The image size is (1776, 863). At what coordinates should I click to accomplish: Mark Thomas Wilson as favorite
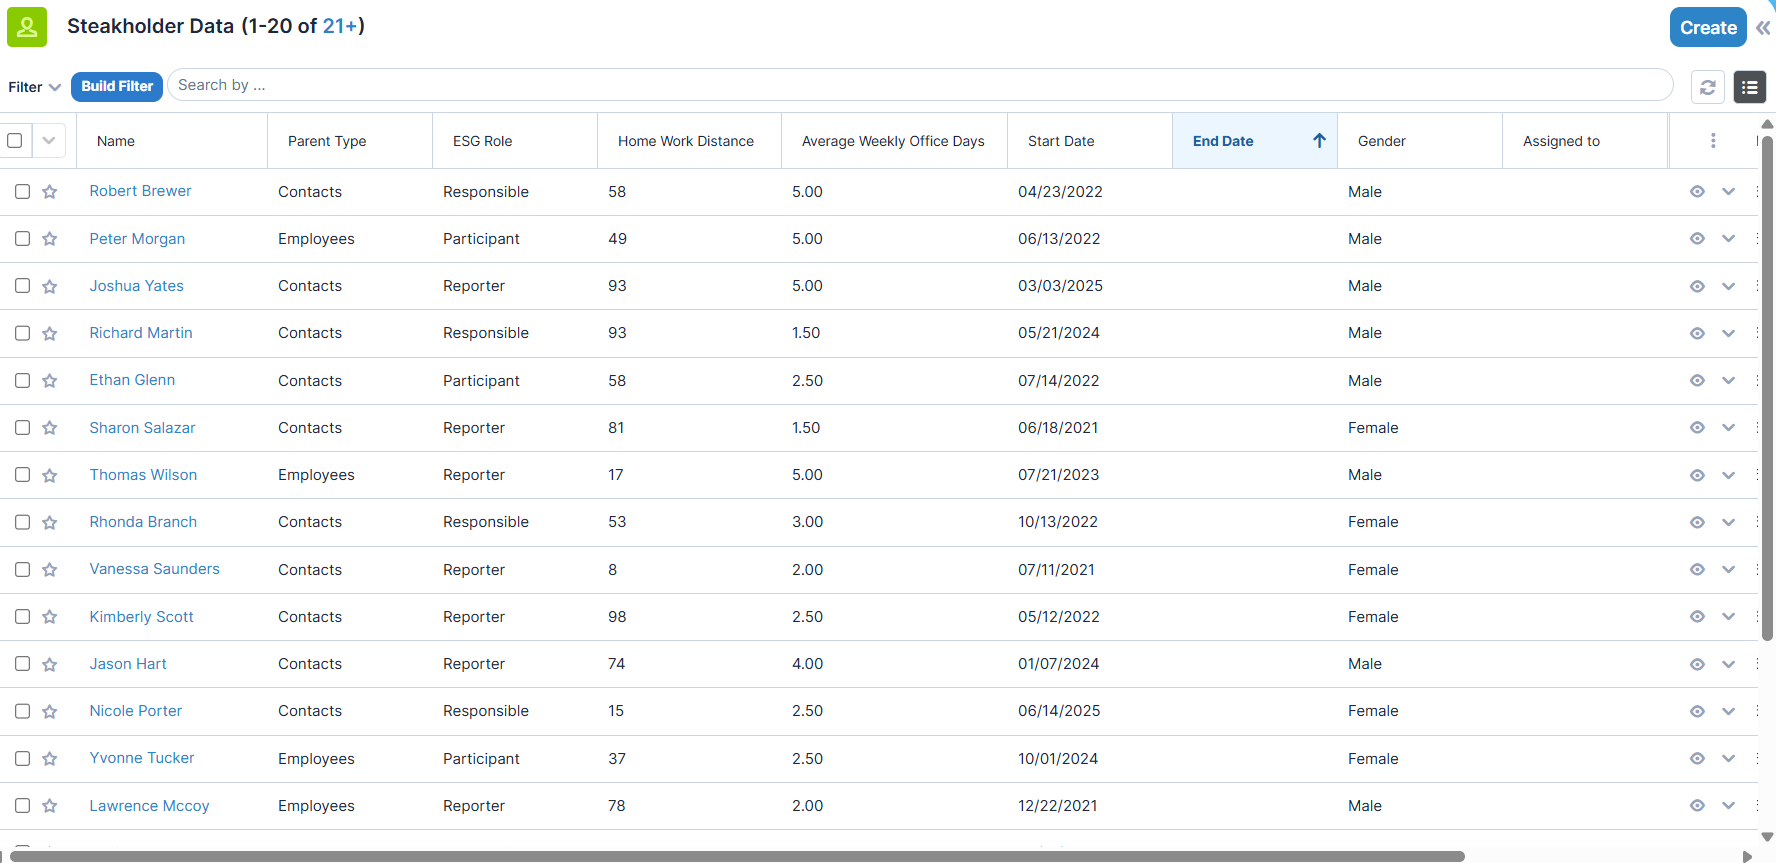point(50,475)
